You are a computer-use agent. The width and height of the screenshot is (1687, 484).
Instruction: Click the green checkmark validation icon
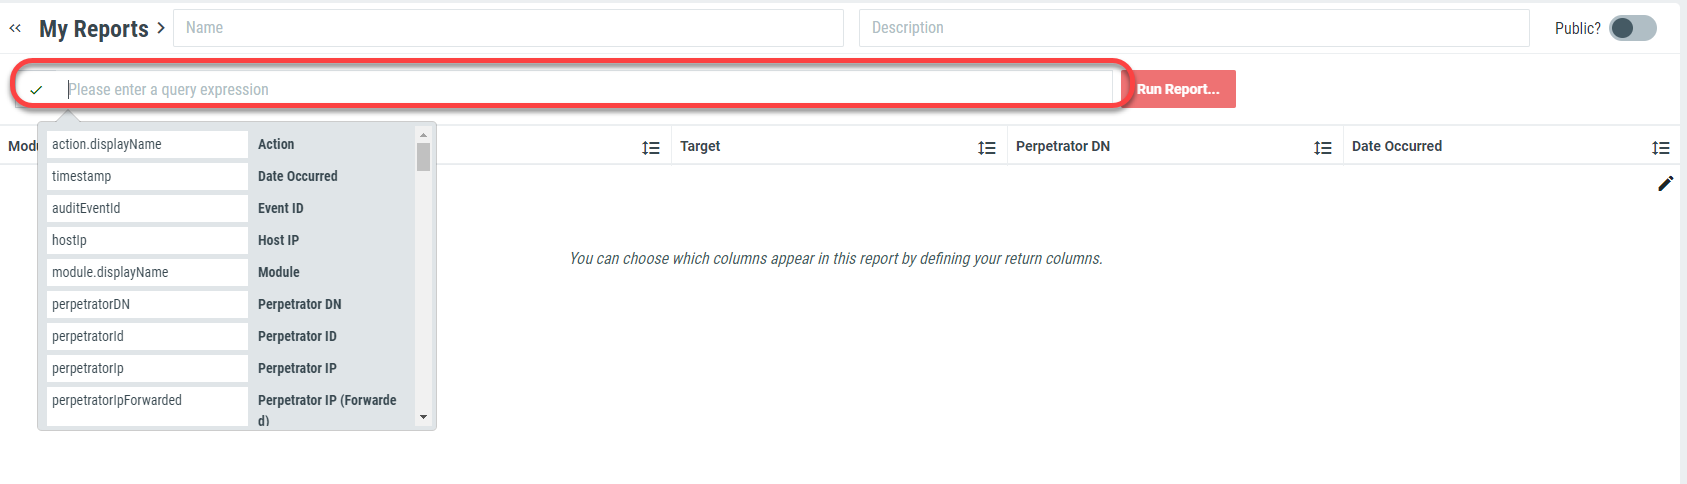click(x=36, y=90)
